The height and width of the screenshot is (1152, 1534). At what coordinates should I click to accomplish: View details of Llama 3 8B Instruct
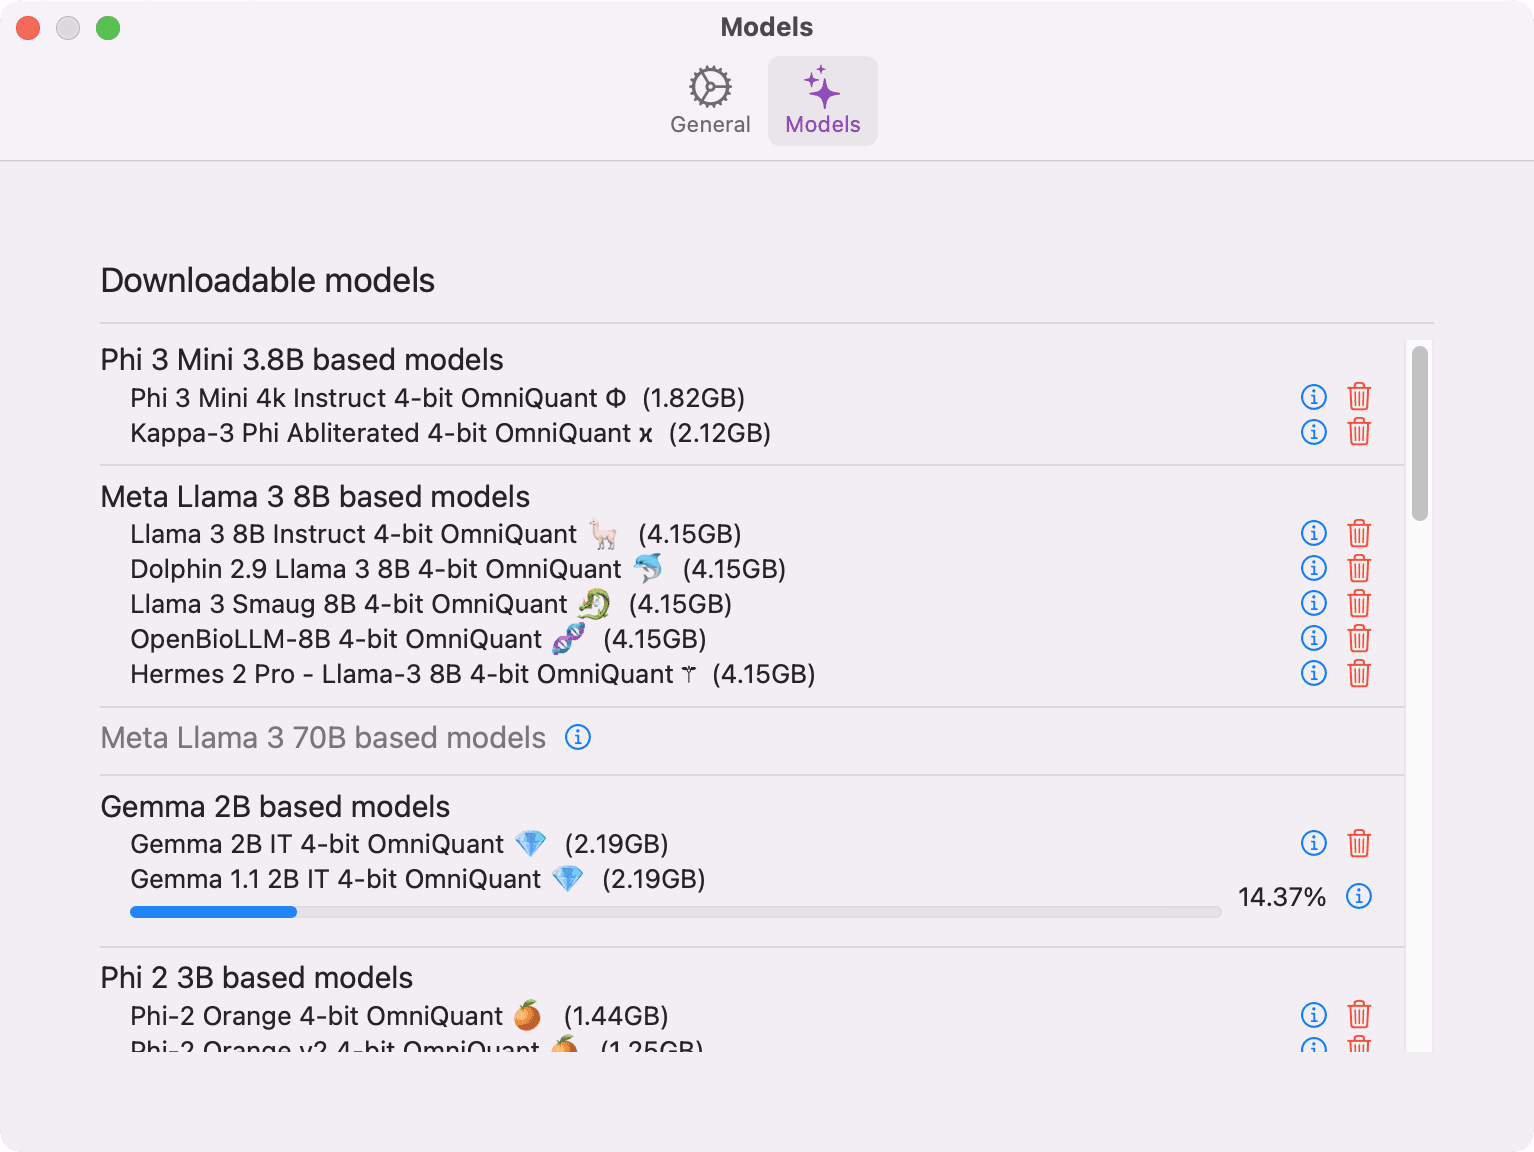point(1313,533)
